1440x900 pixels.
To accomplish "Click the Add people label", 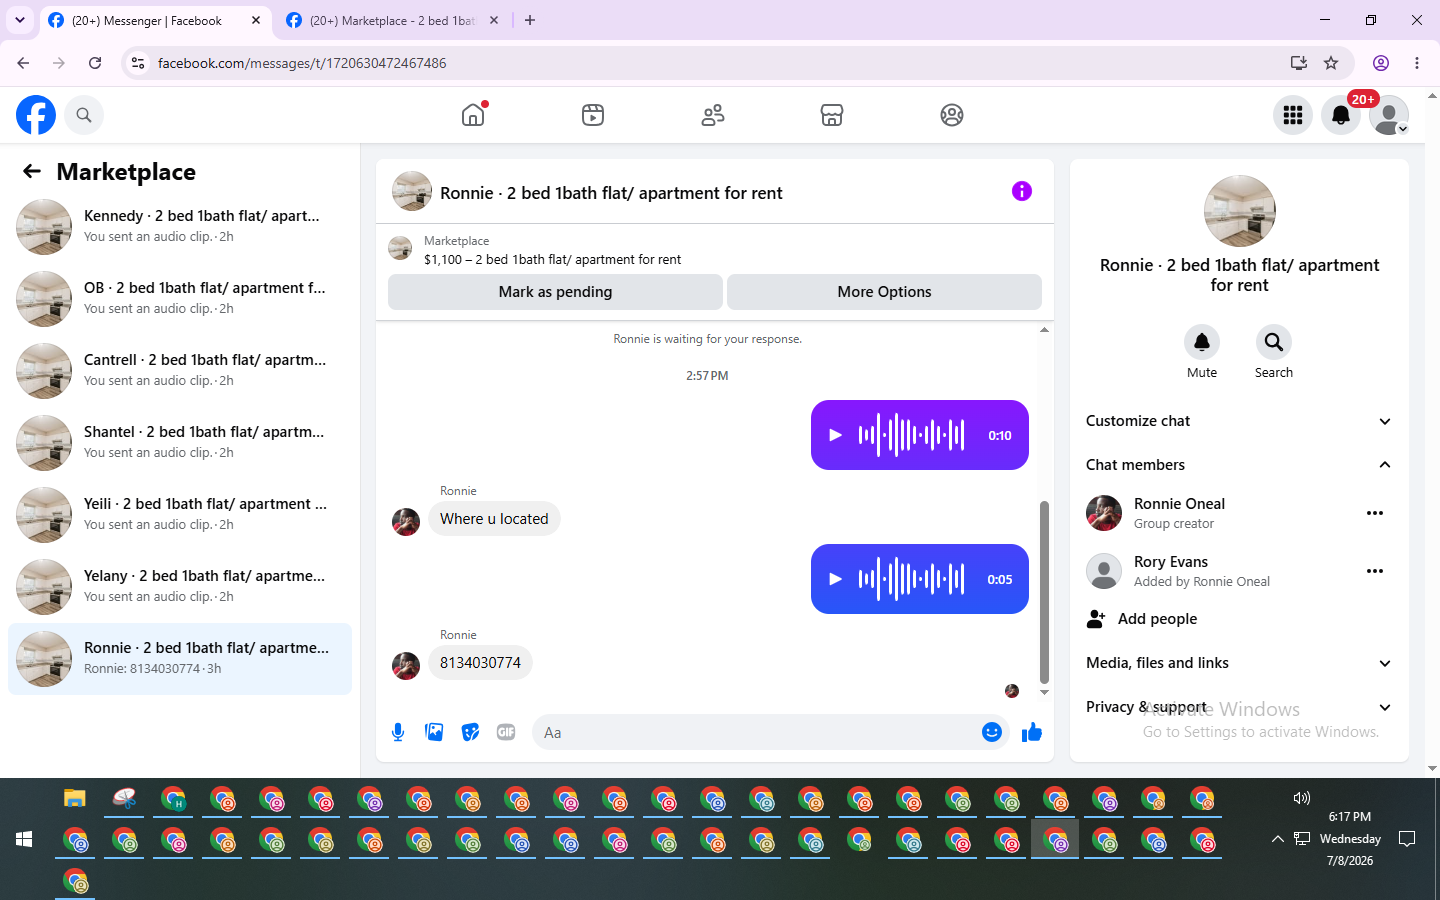I will [1157, 619].
